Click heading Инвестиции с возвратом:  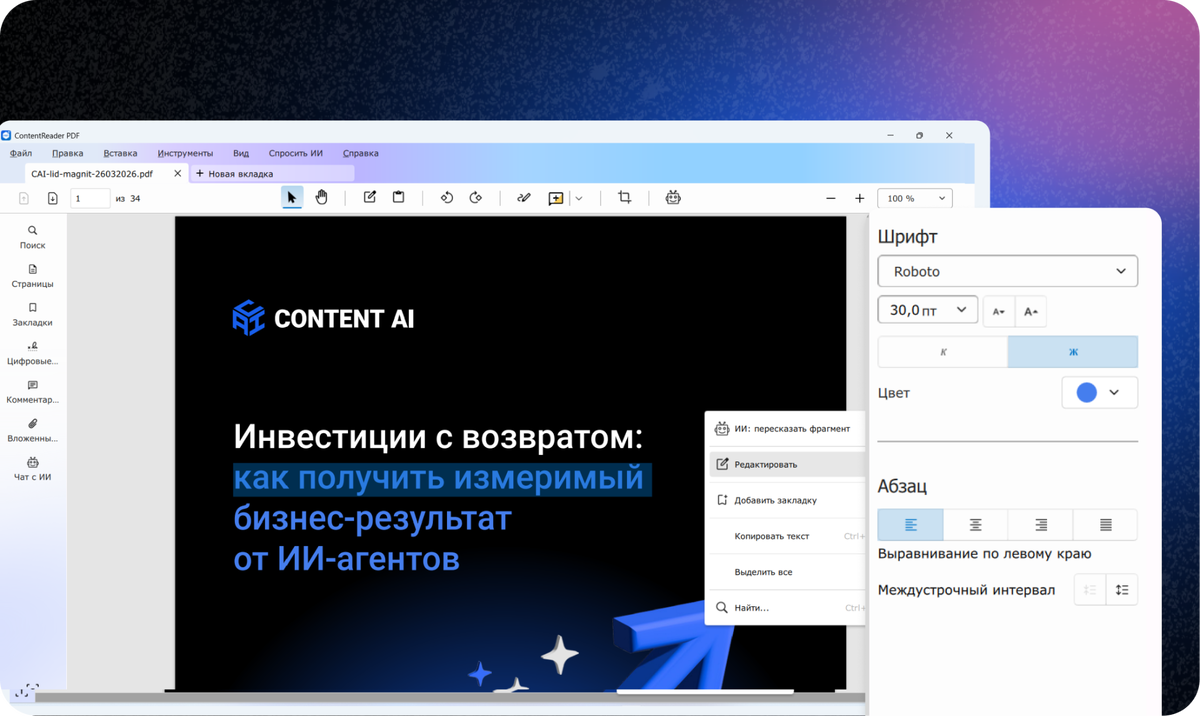pos(438,437)
